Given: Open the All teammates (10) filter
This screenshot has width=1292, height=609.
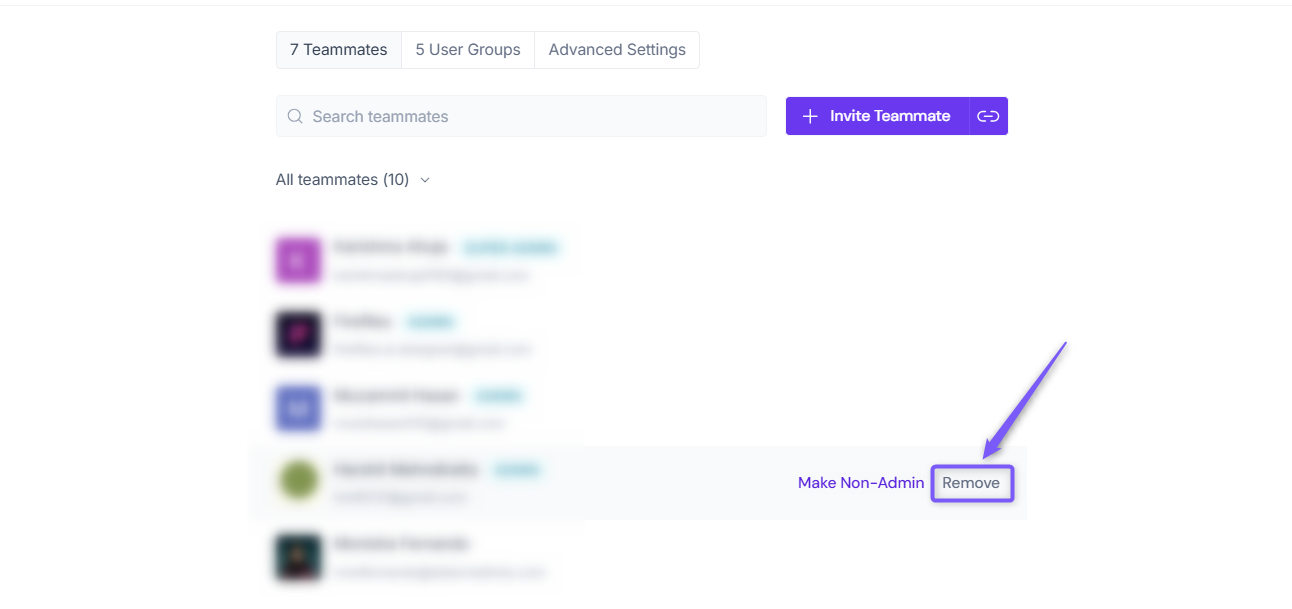Looking at the screenshot, I should coord(353,180).
